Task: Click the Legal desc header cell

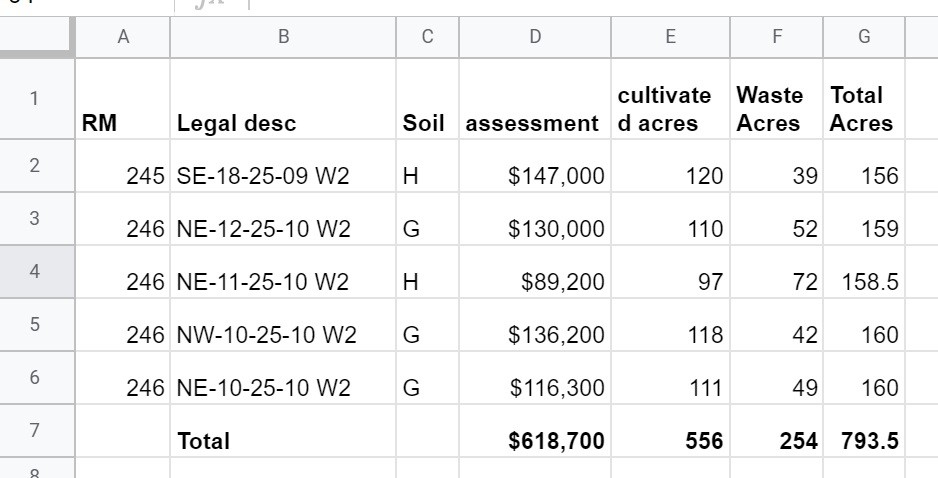Action: pyautogui.click(x=283, y=99)
